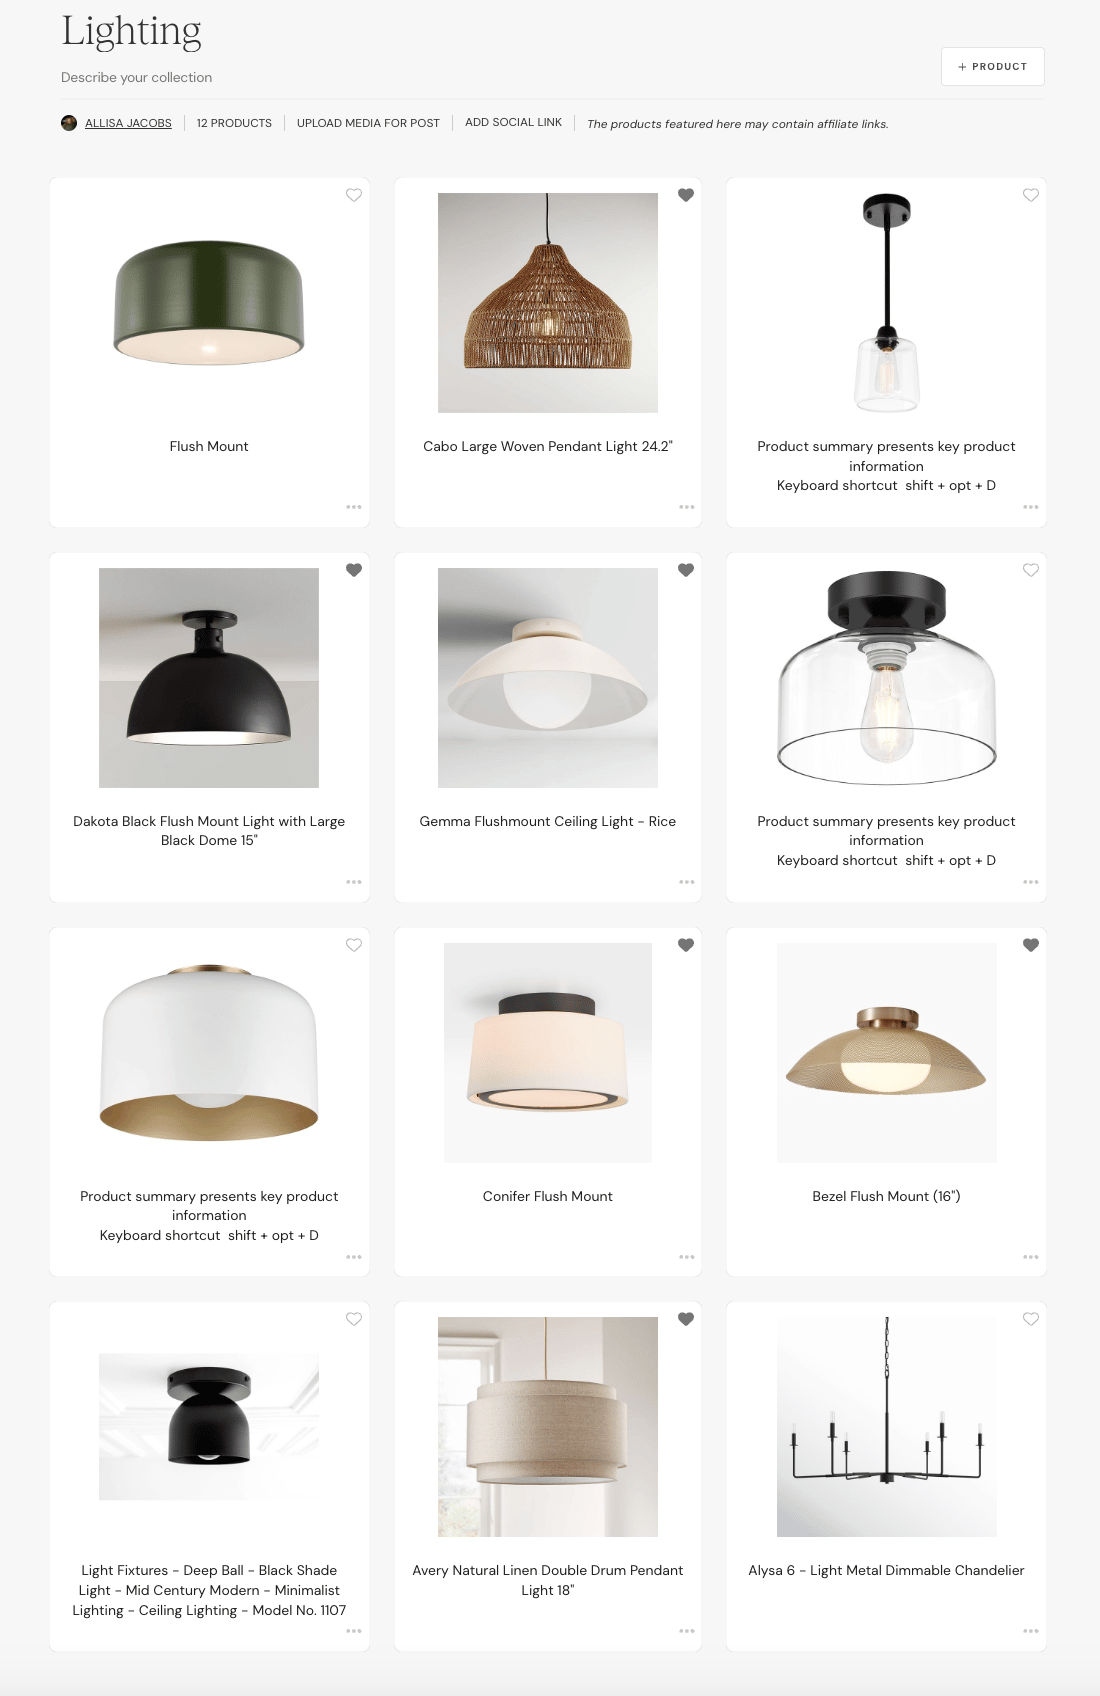Expand options menu for Avery Linen Drum Pendant
1100x1696 pixels.
tap(686, 1631)
